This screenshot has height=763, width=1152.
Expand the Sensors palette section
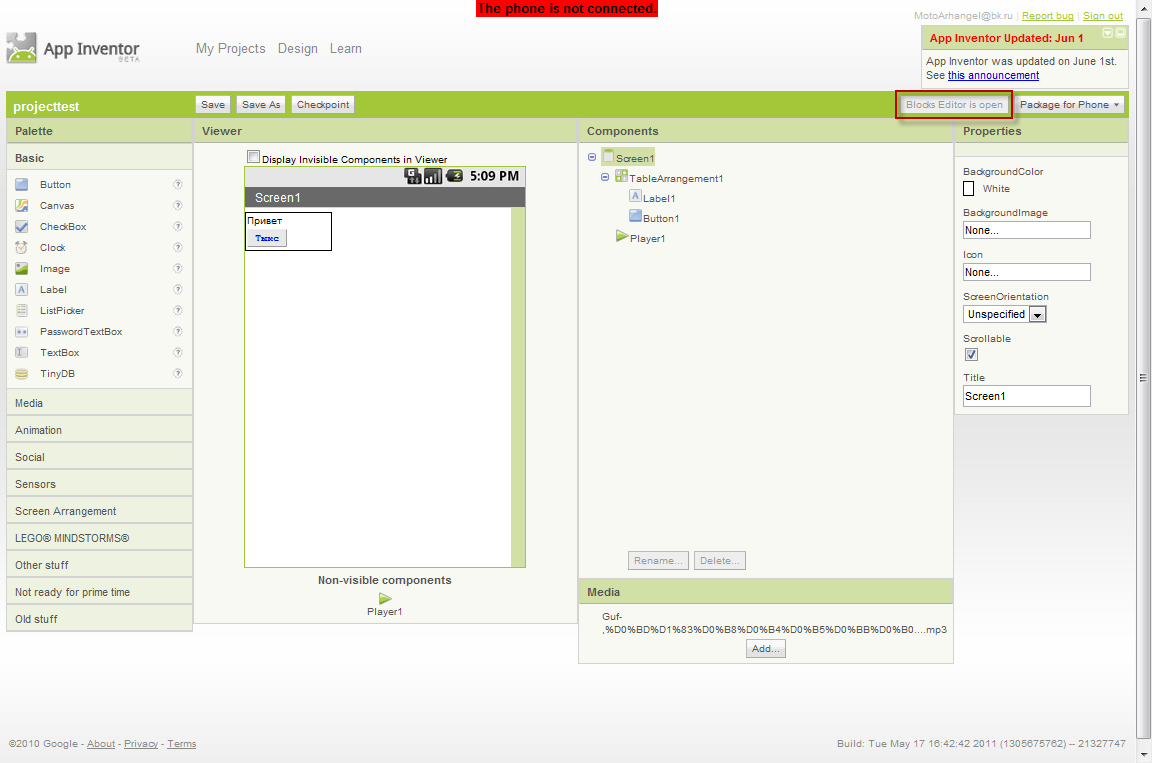pyautogui.click(x=99, y=484)
